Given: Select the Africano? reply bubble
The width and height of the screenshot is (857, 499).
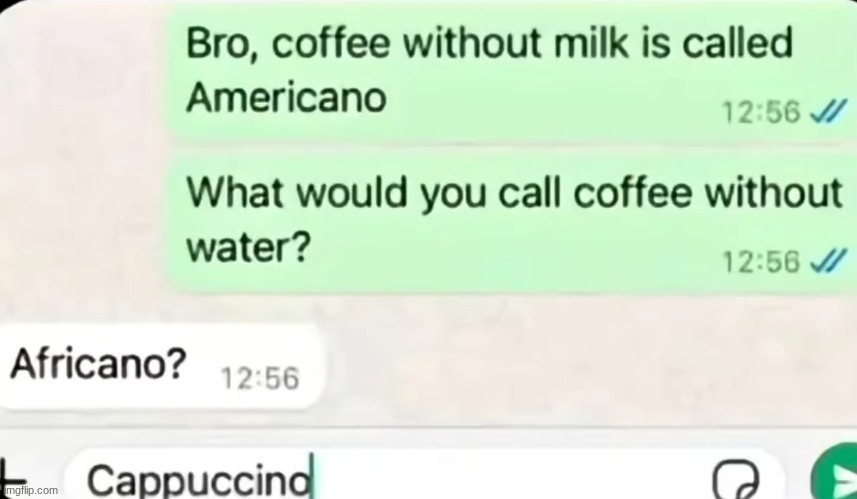Looking at the screenshot, I should click(162, 366).
